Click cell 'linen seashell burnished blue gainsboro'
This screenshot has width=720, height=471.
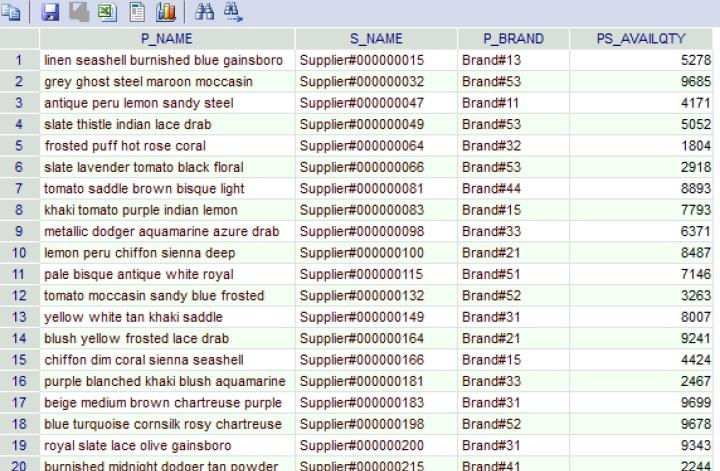point(167,60)
